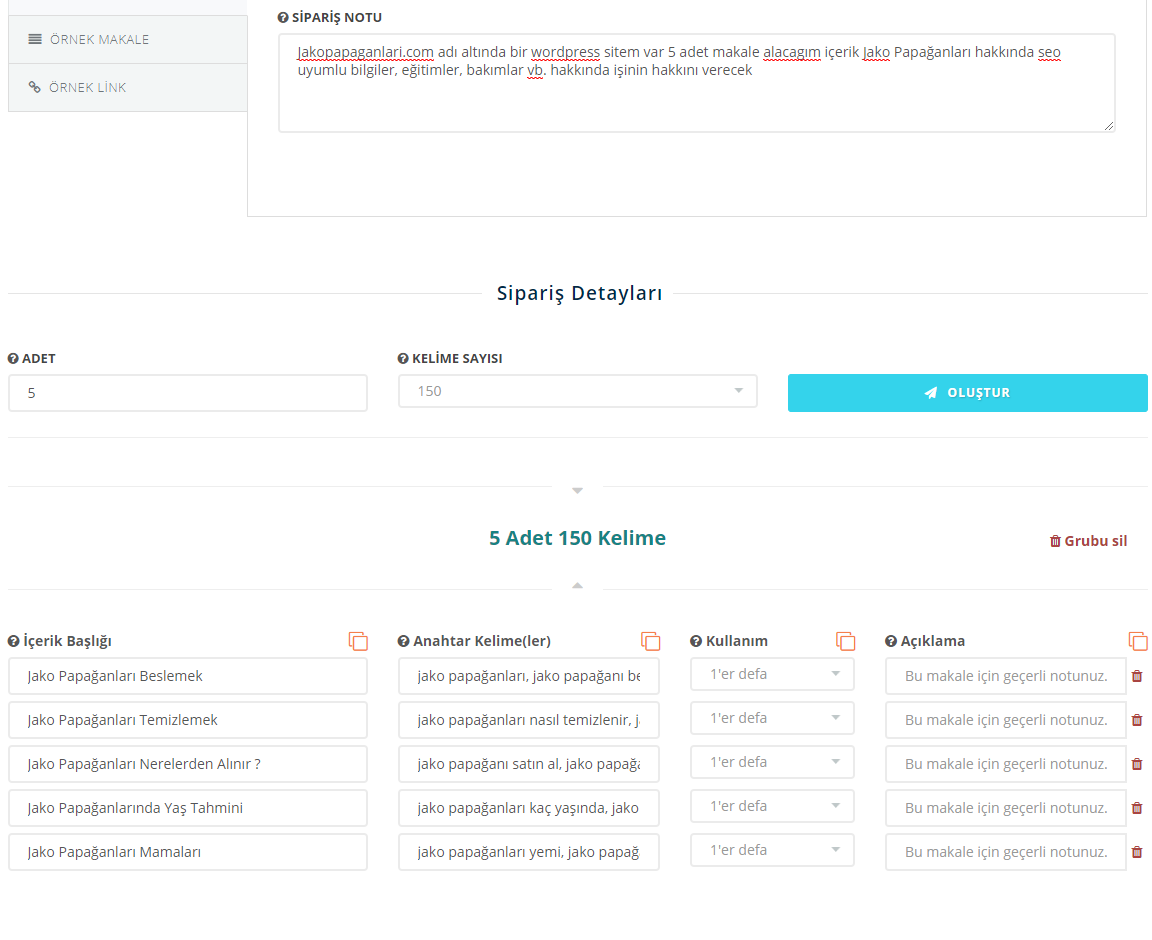1152x940 pixels.
Task: Click the paper plane icon on OLUŞTUR
Action: coord(931,393)
